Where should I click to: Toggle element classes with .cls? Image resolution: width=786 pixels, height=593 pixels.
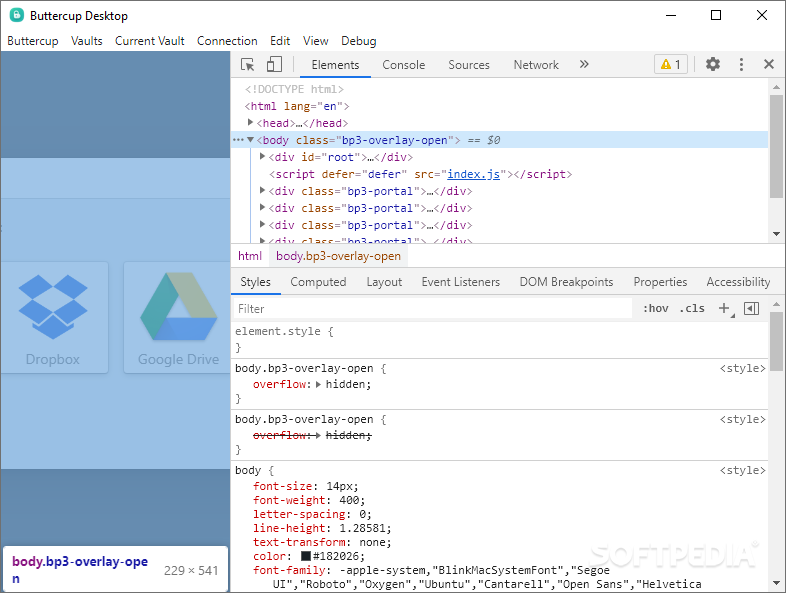(692, 308)
